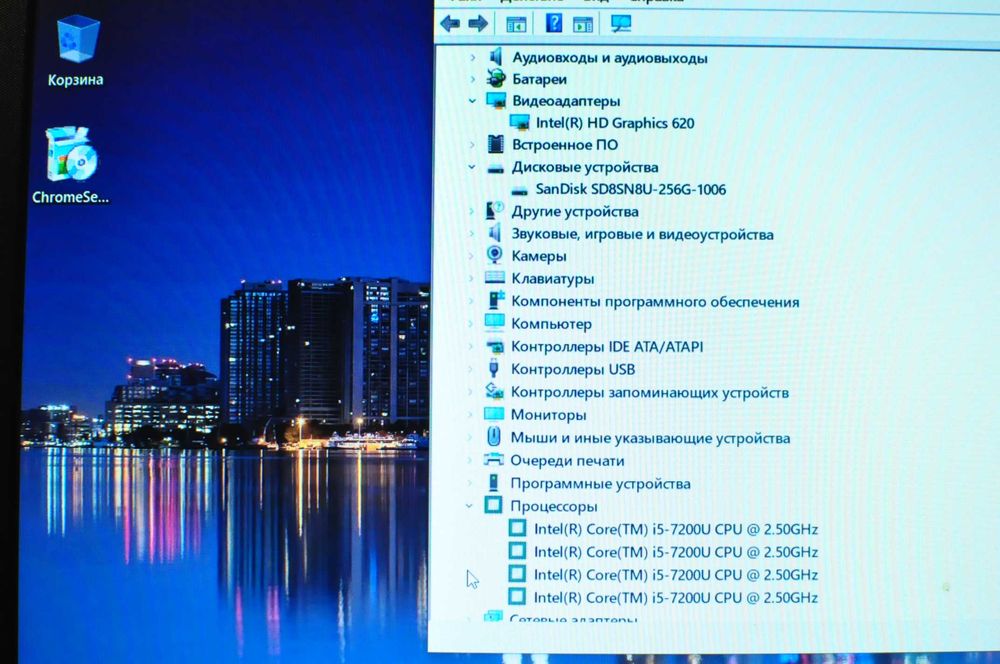The height and width of the screenshot is (664, 1000).
Task: Expand the Другие устройства category
Action: 472,211
